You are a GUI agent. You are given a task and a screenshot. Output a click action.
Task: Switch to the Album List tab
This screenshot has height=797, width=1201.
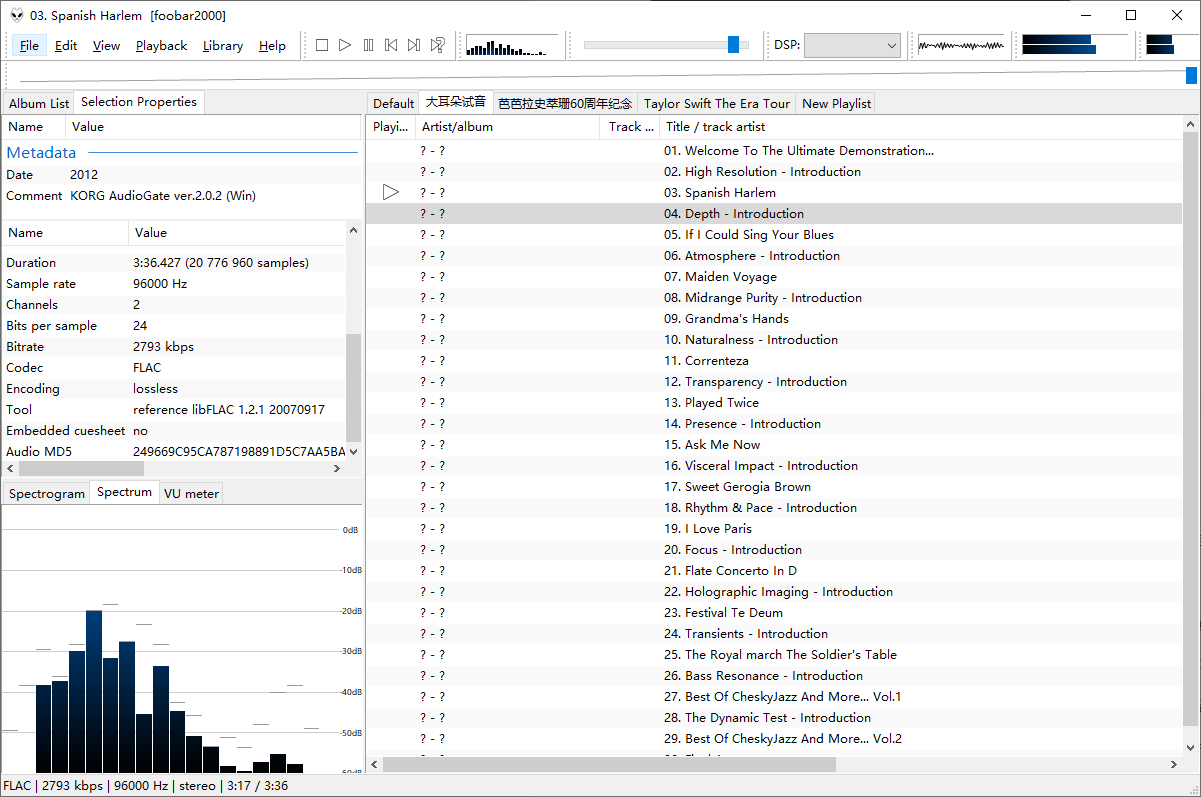click(39, 103)
